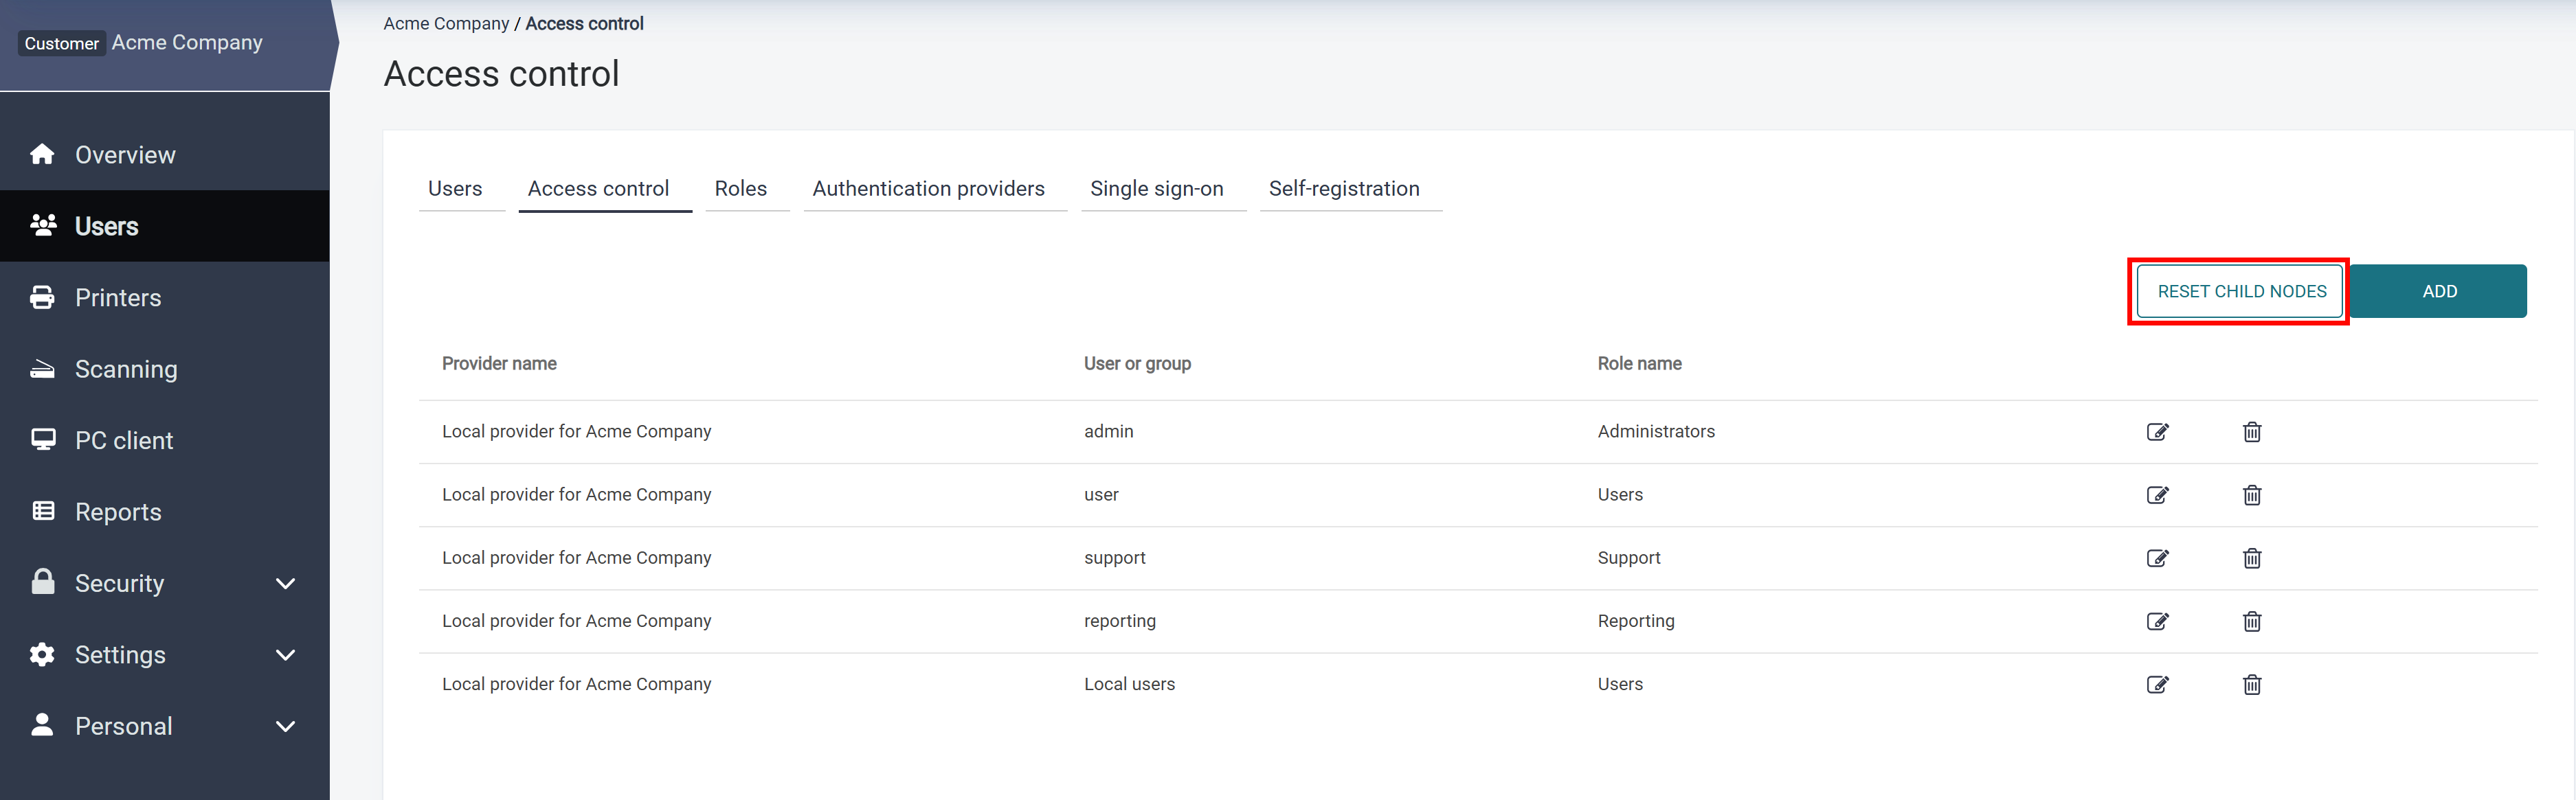Delete the admin access entry
Screen dimensions: 2576x800
pos(2251,432)
